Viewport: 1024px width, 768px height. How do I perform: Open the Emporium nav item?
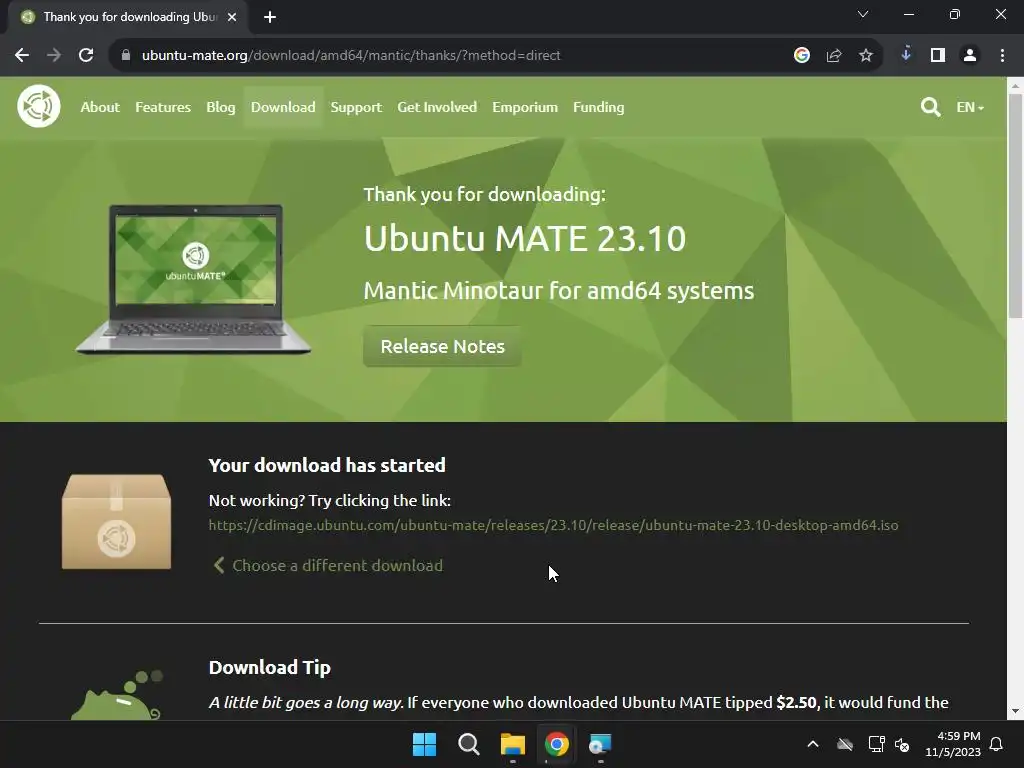(x=525, y=107)
